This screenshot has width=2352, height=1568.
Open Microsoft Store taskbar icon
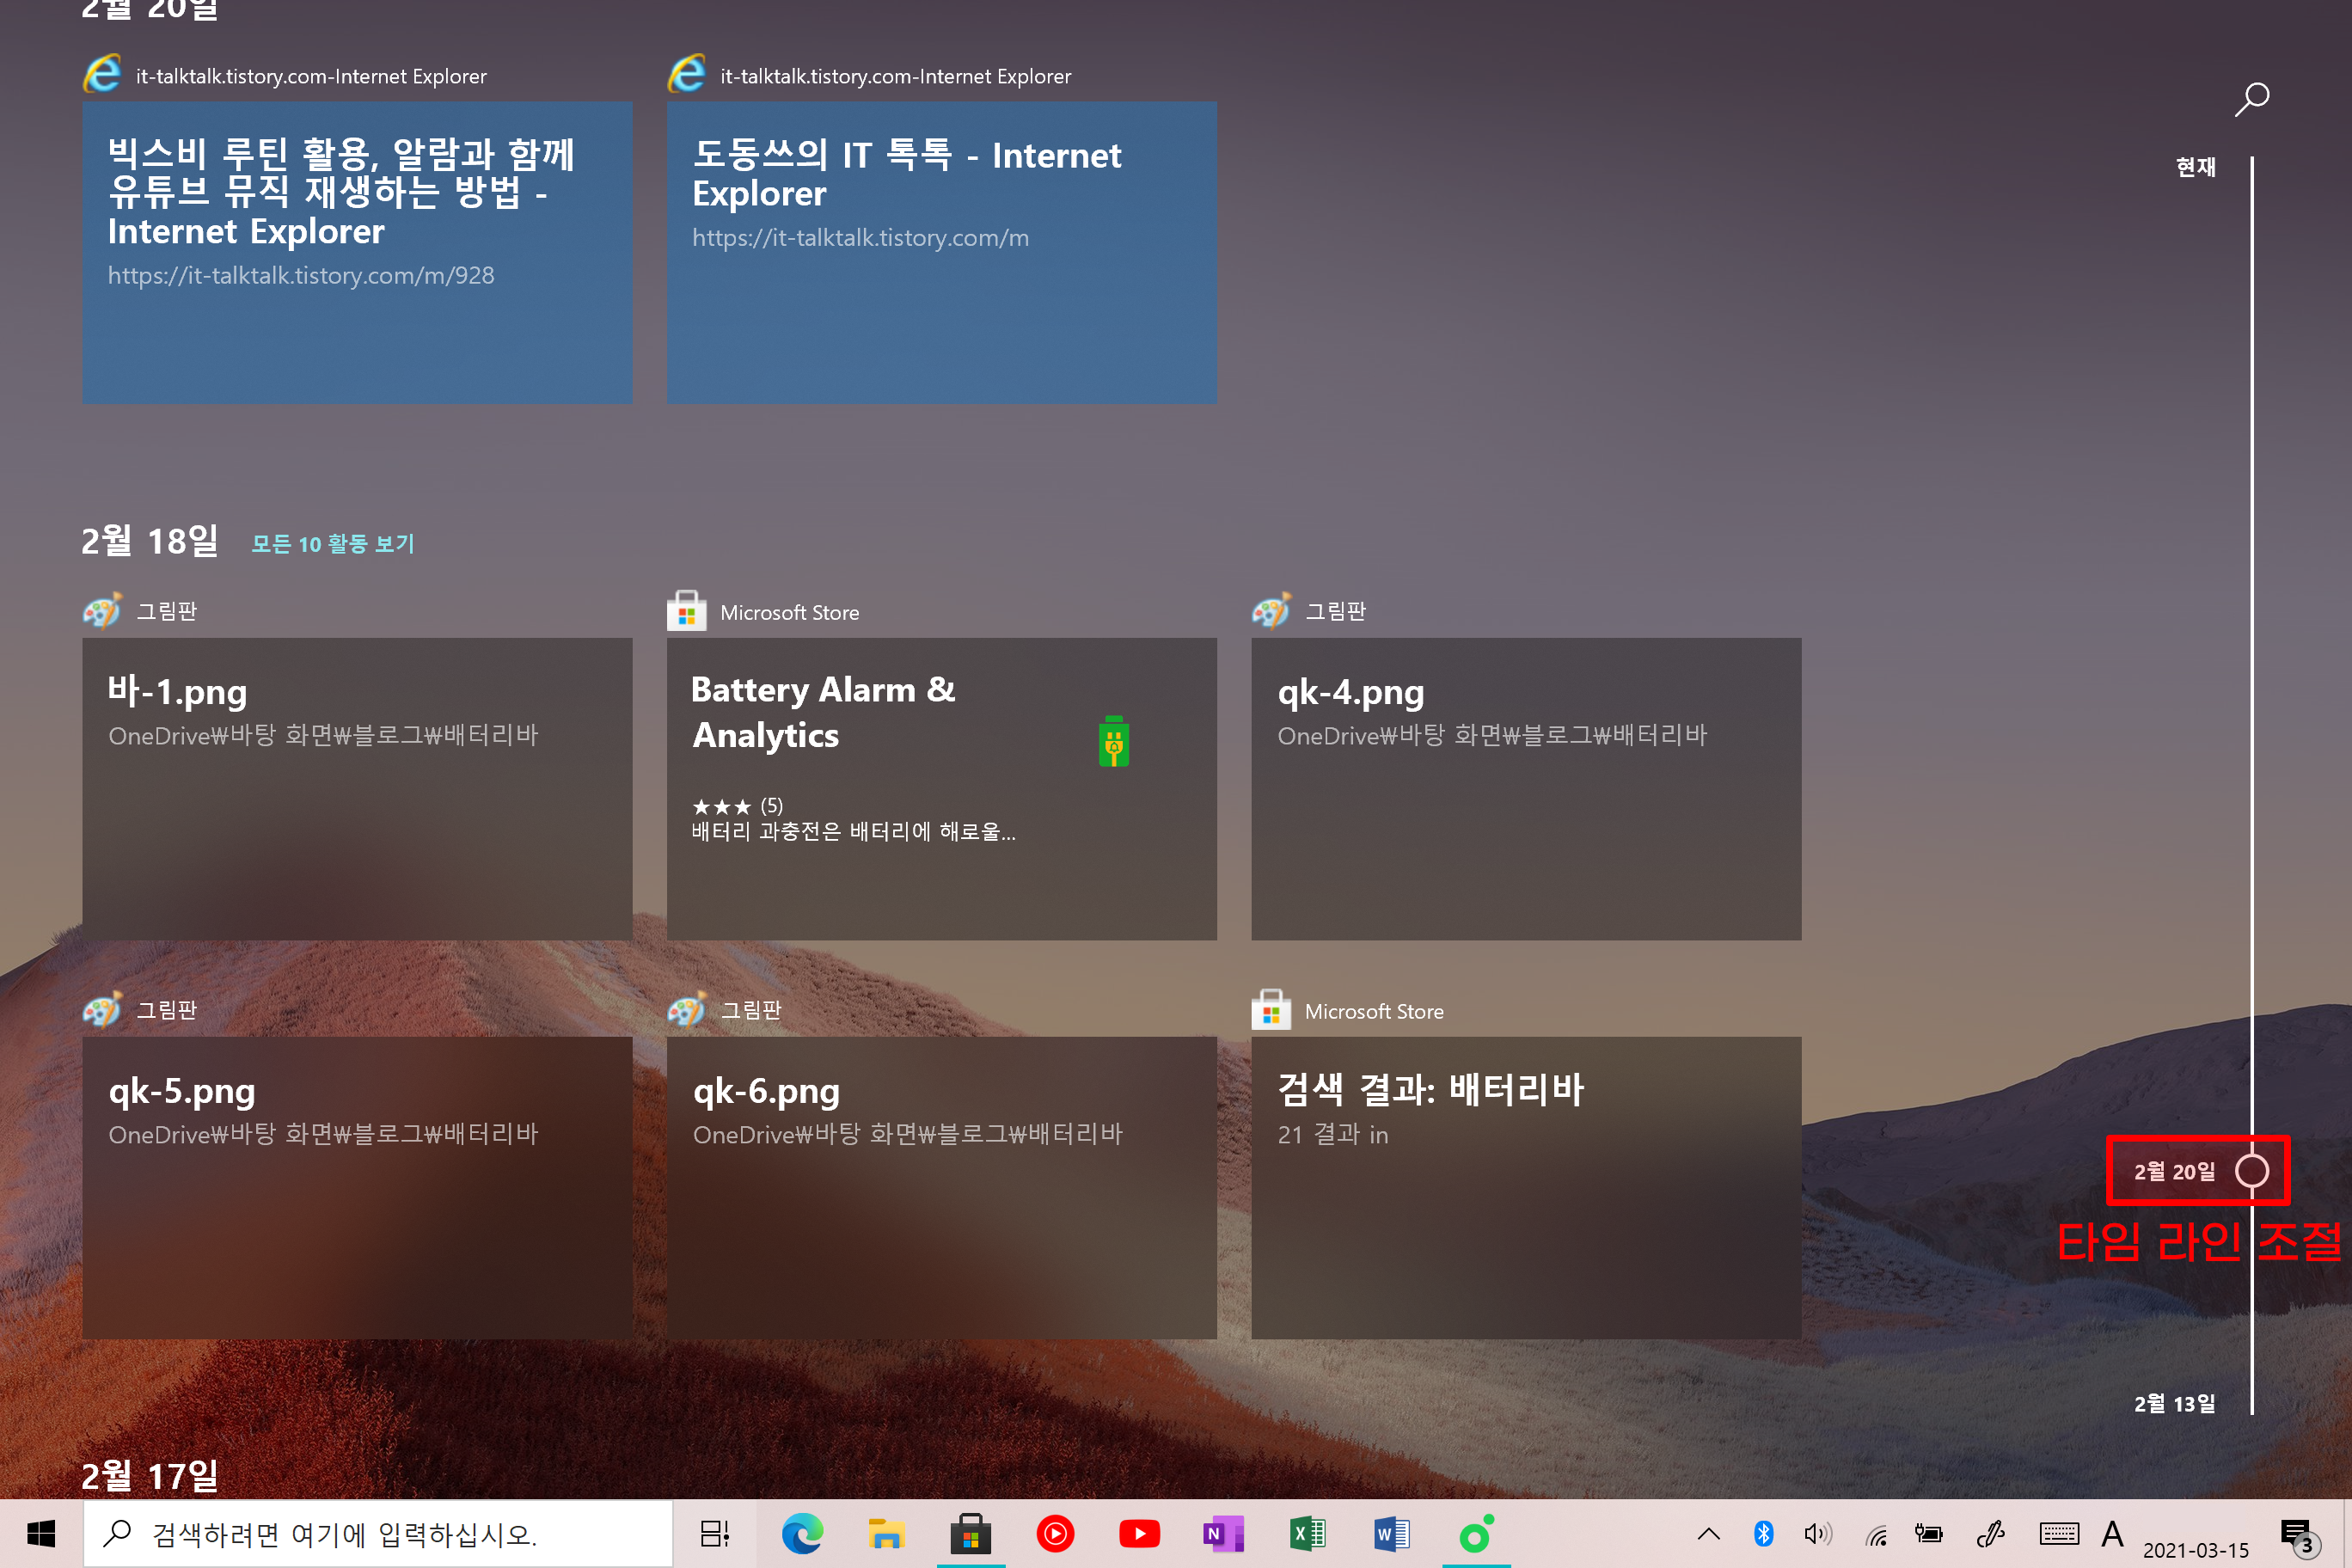[970, 1533]
